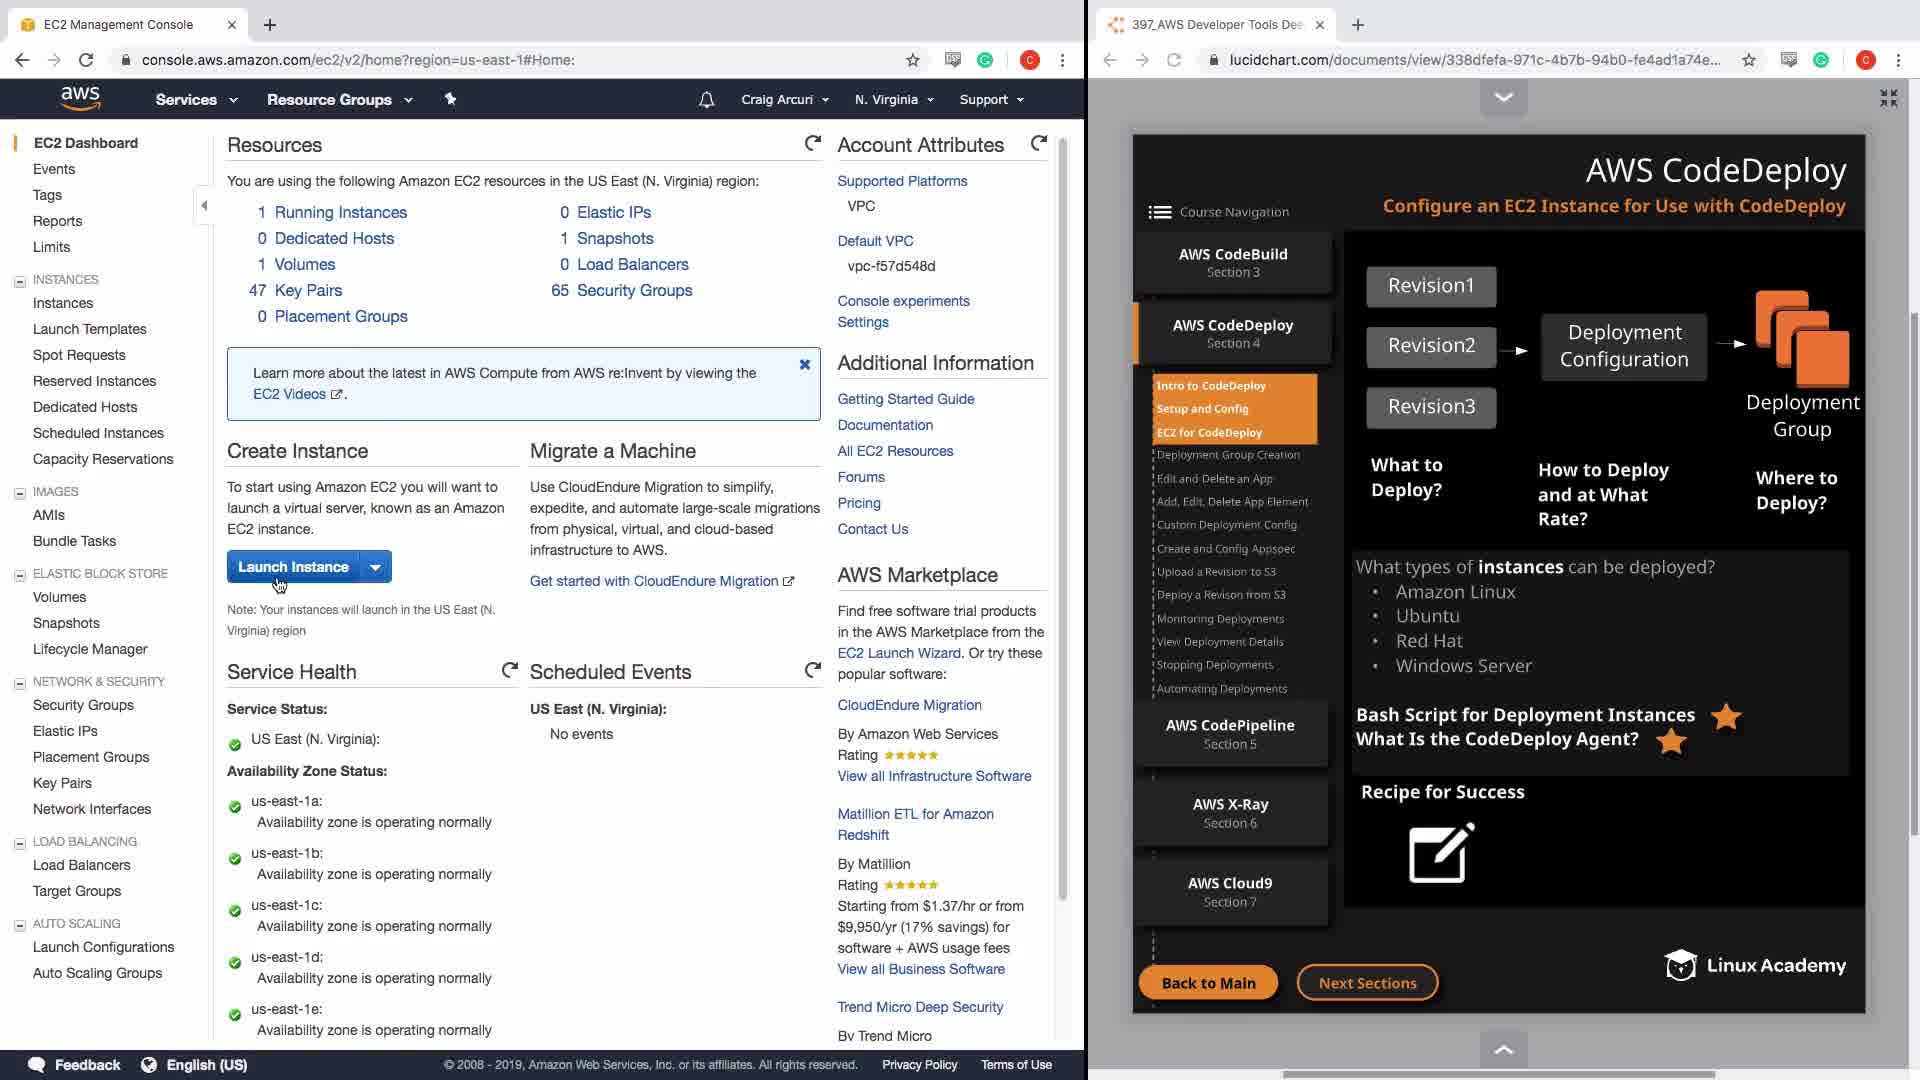
Task: Open the notifications bell icon
Action: [706, 99]
